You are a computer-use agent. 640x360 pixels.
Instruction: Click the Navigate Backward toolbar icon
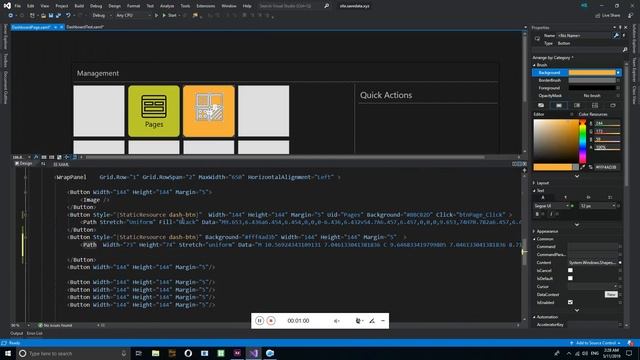coord(11,16)
